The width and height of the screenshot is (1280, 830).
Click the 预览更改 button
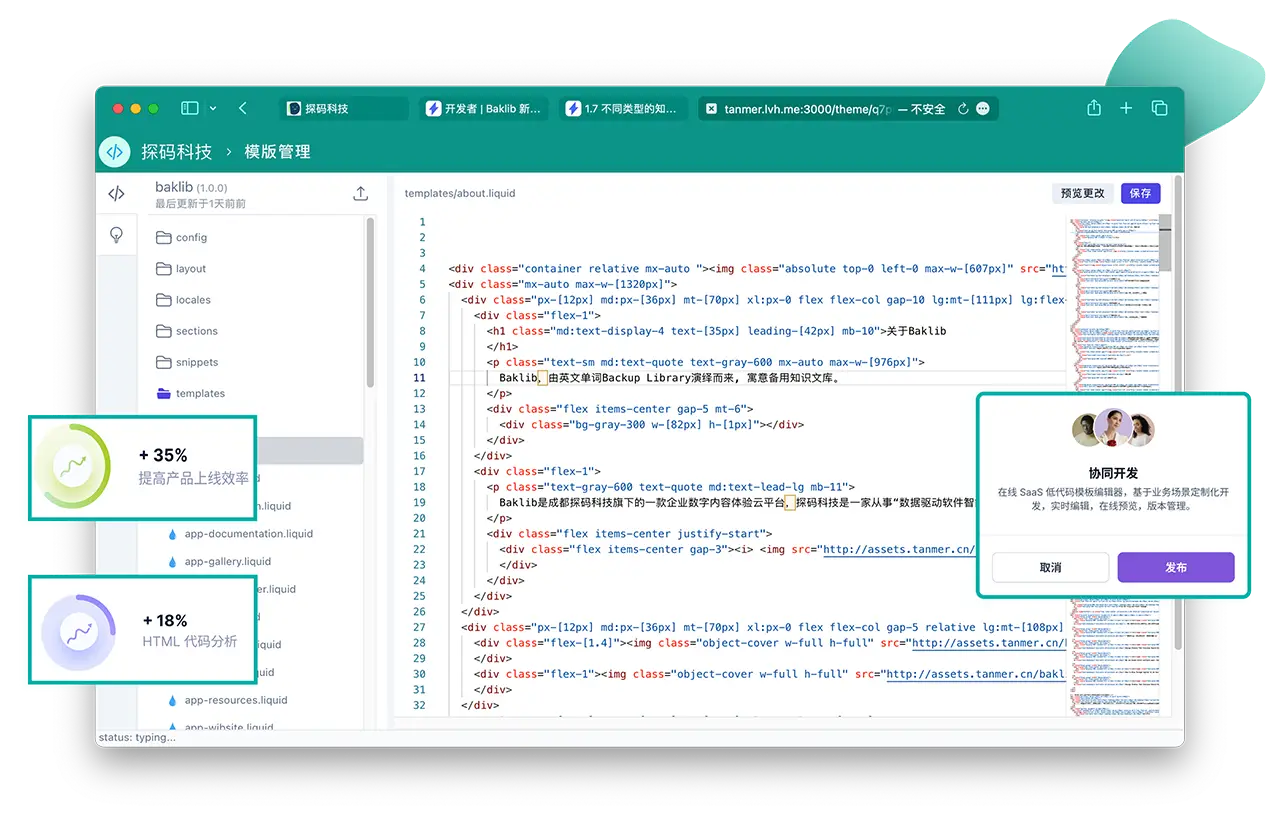click(1083, 193)
